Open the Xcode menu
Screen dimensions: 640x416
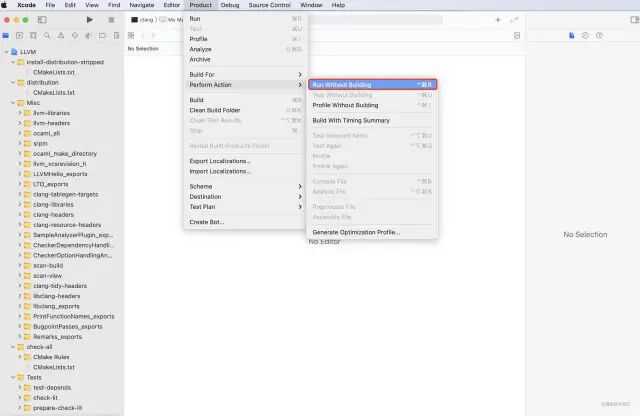[x=27, y=5]
